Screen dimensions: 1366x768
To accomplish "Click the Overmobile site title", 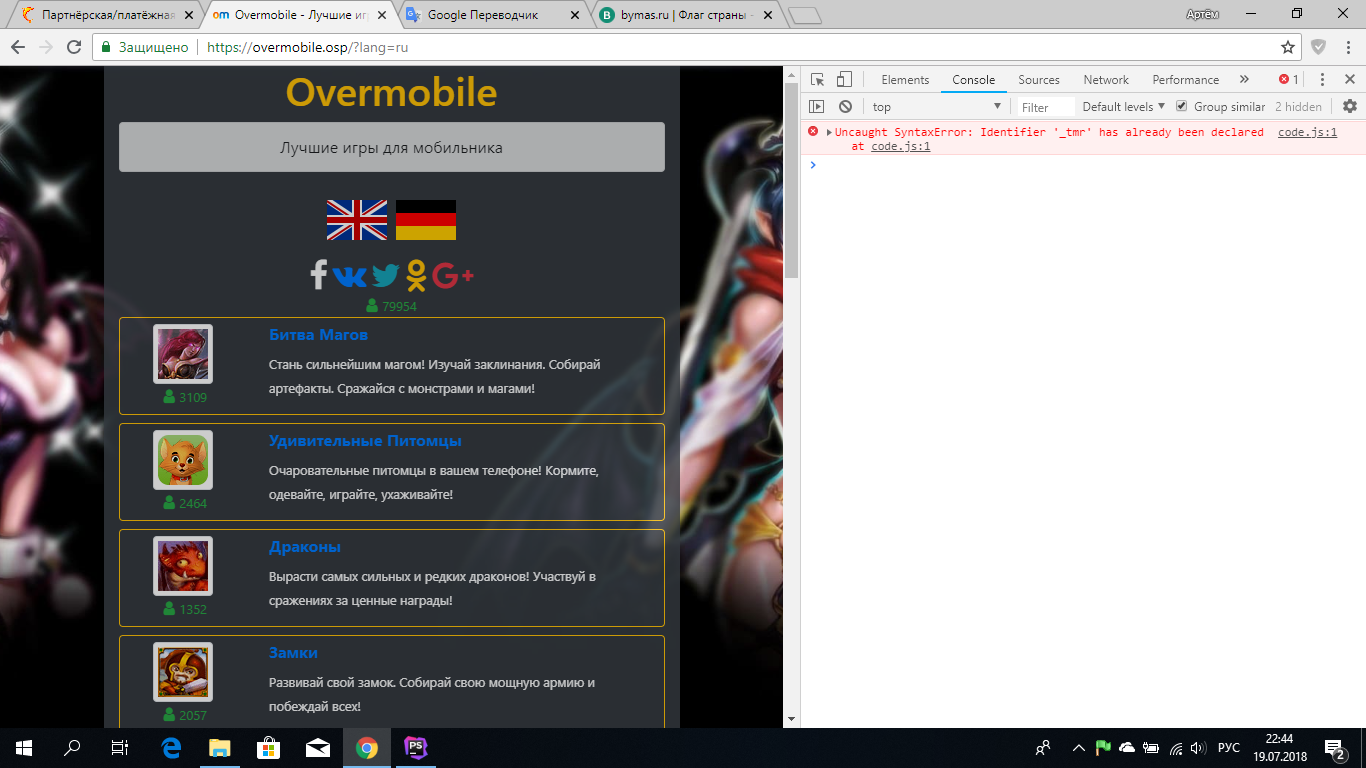I will (392, 93).
